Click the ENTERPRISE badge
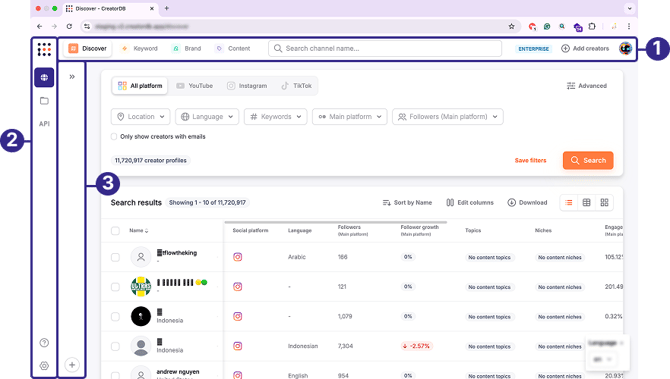670x379 pixels. (533, 49)
